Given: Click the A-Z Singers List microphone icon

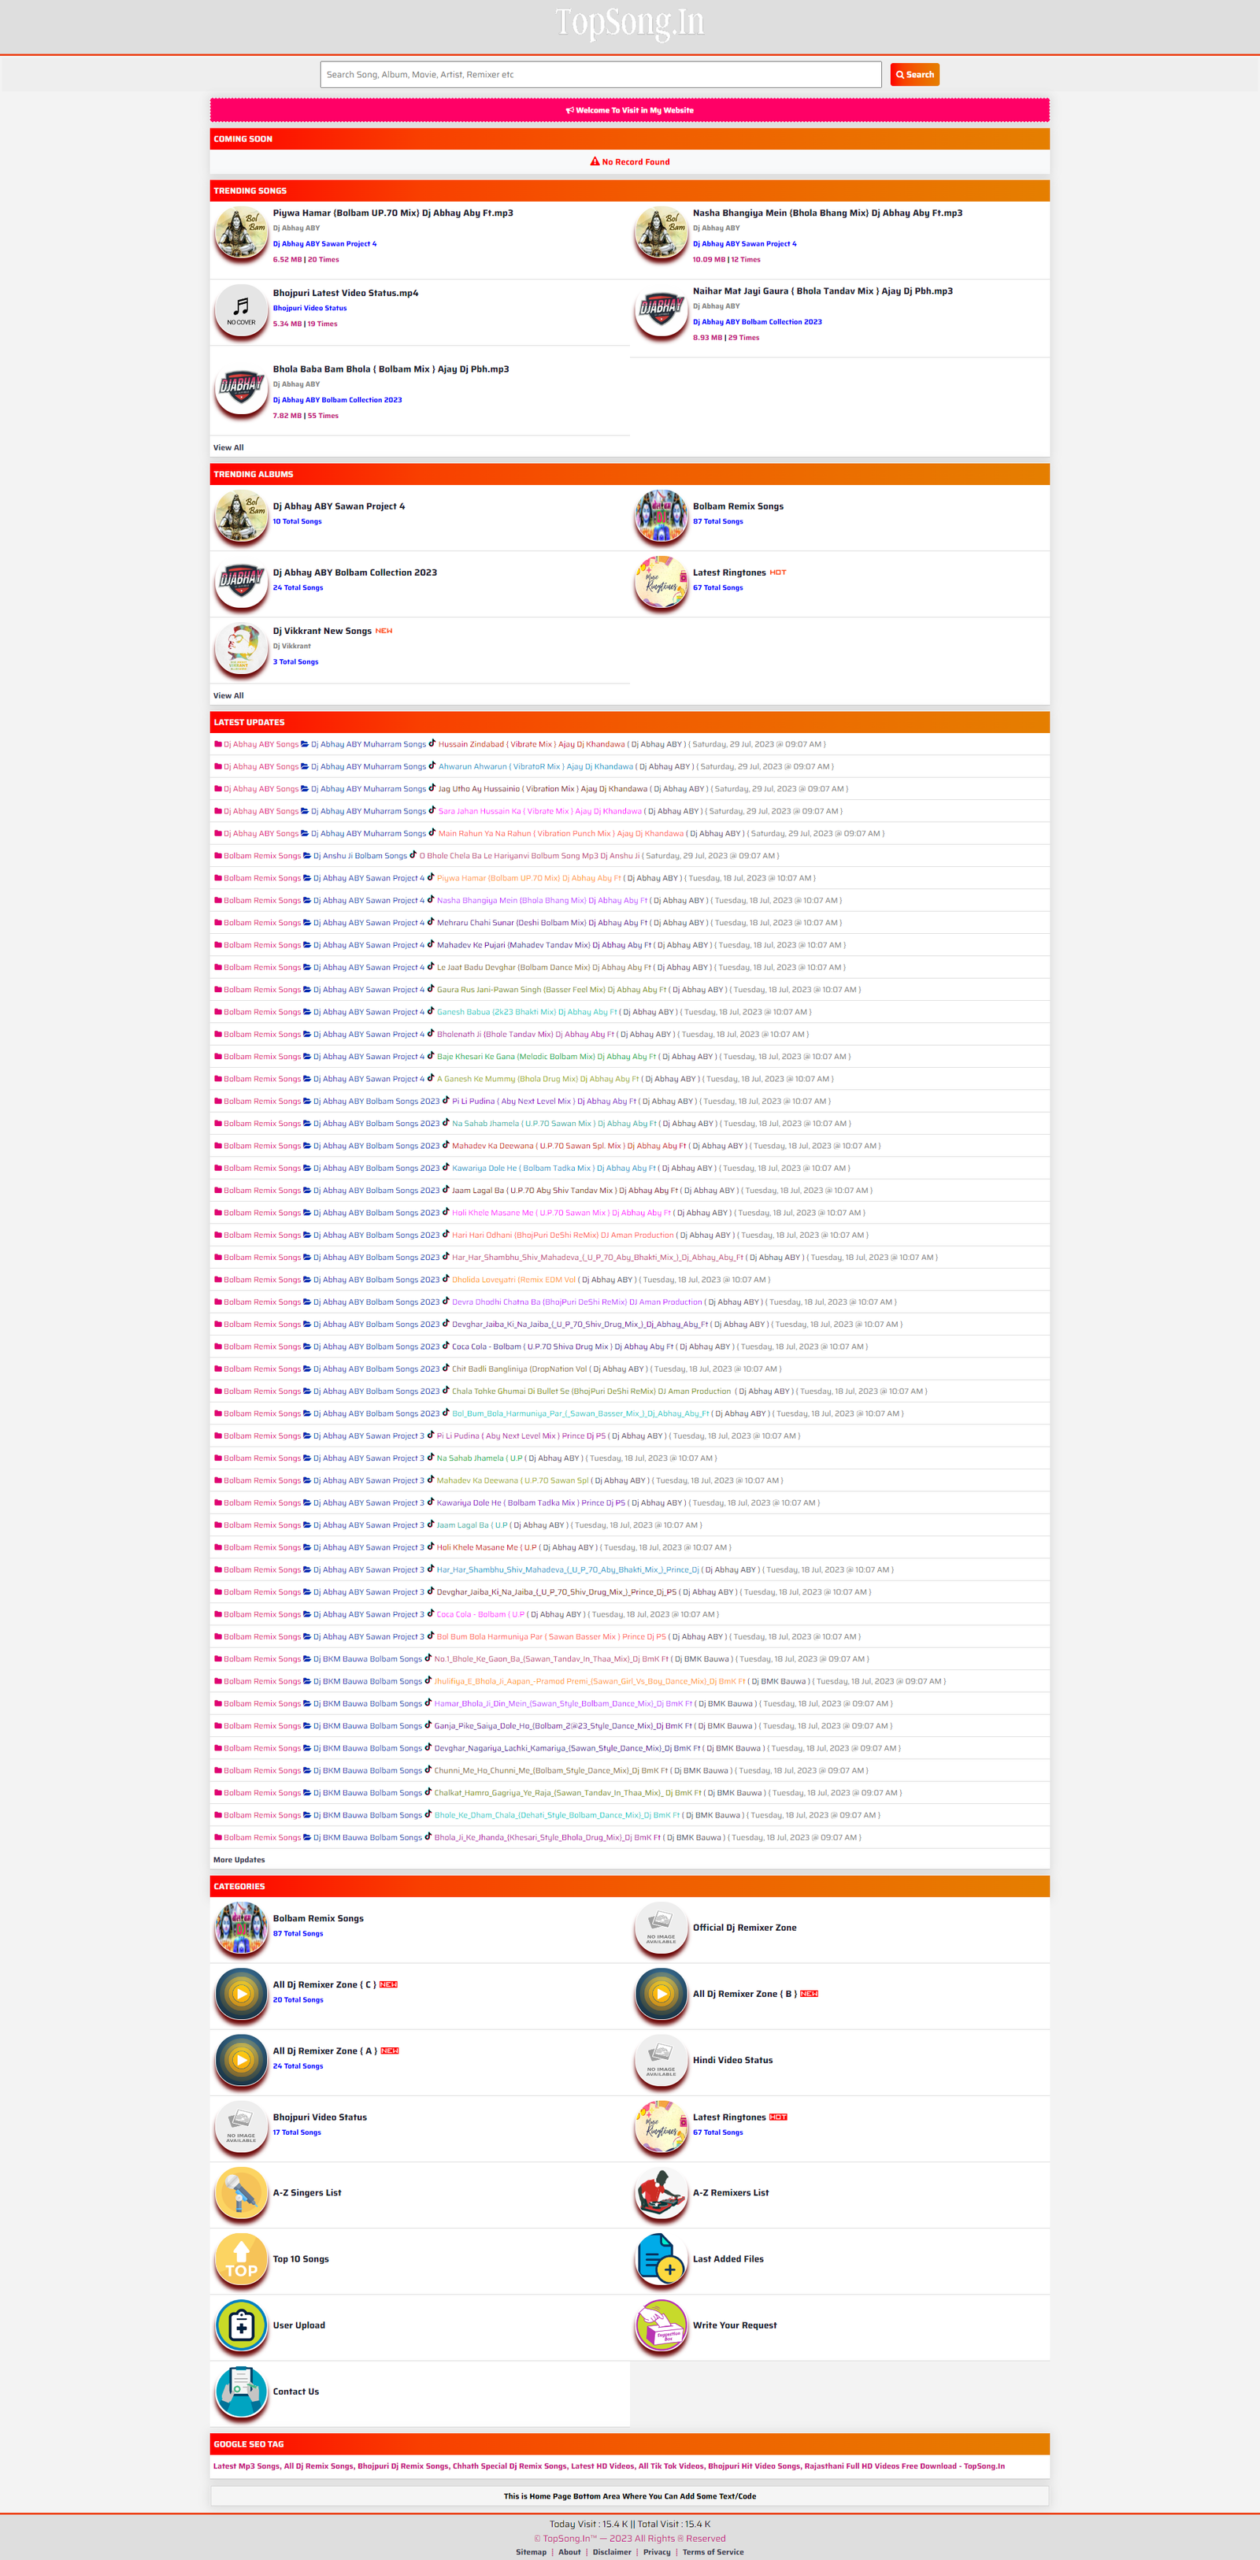Looking at the screenshot, I should click(241, 2192).
